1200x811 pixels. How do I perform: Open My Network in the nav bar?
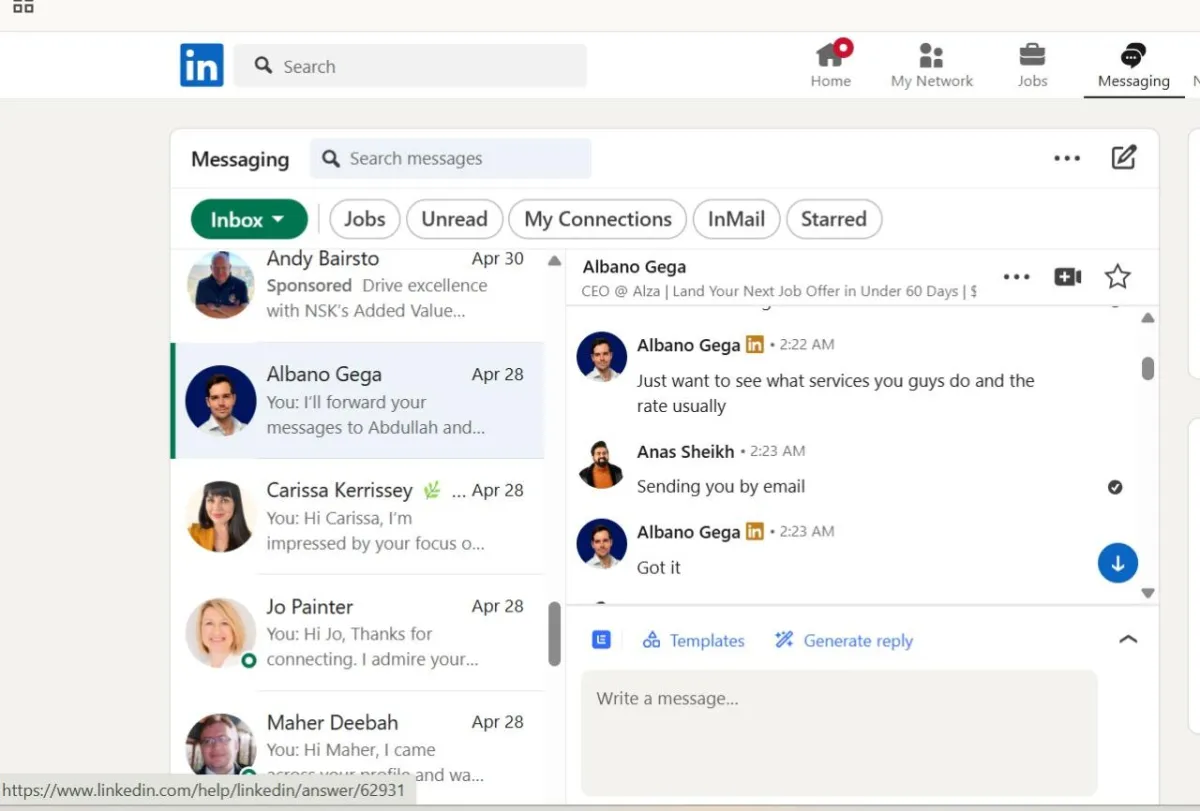point(931,65)
